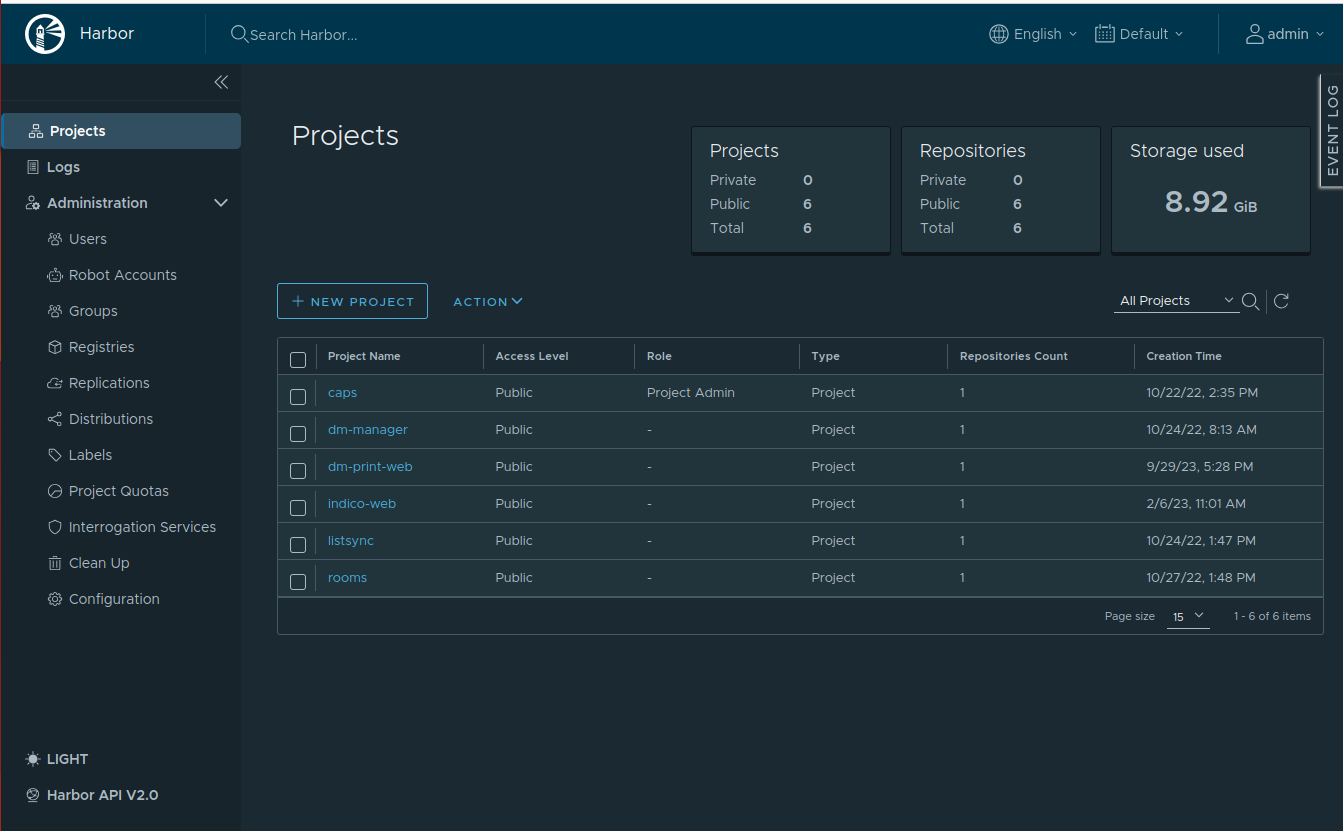Click the Administration gear-user icon
Screen dimensions: 1343x831
(33, 203)
